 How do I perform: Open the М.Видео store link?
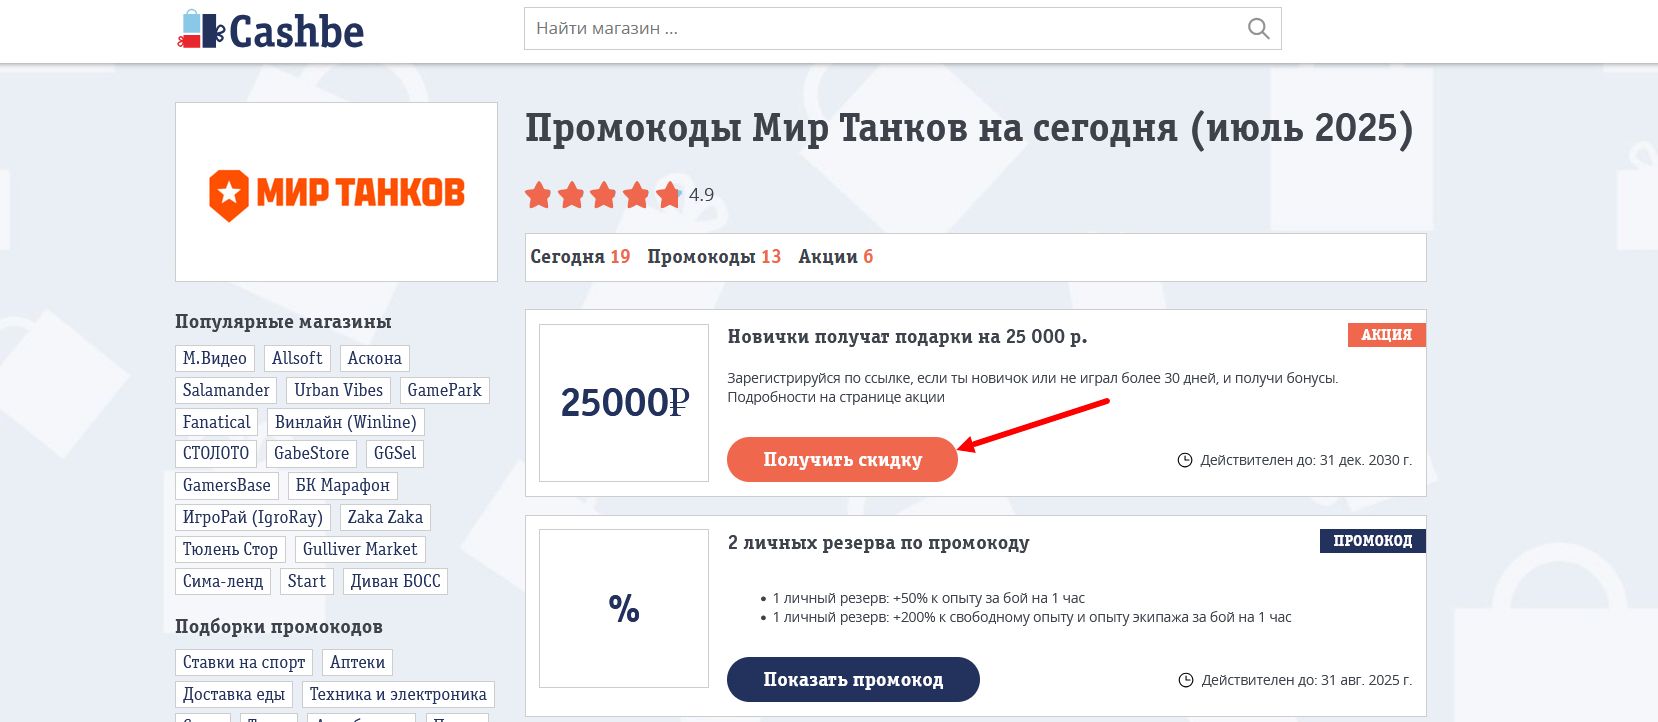tap(215, 358)
